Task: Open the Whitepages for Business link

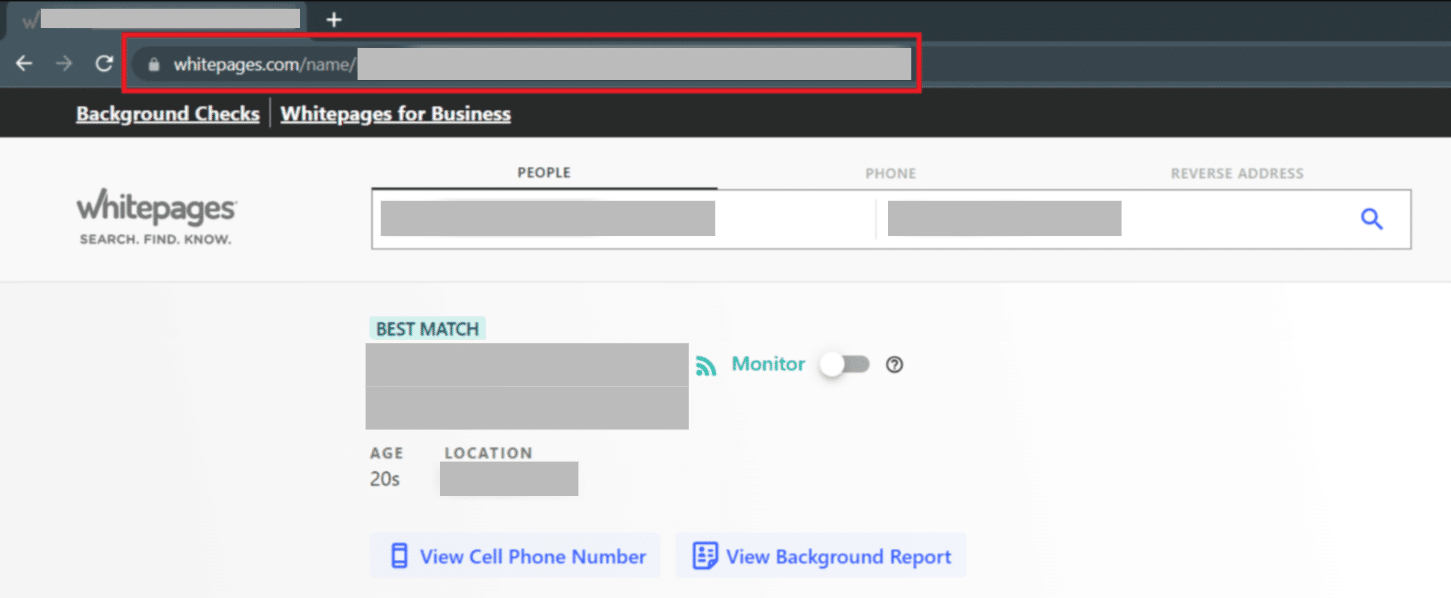Action: coord(395,114)
